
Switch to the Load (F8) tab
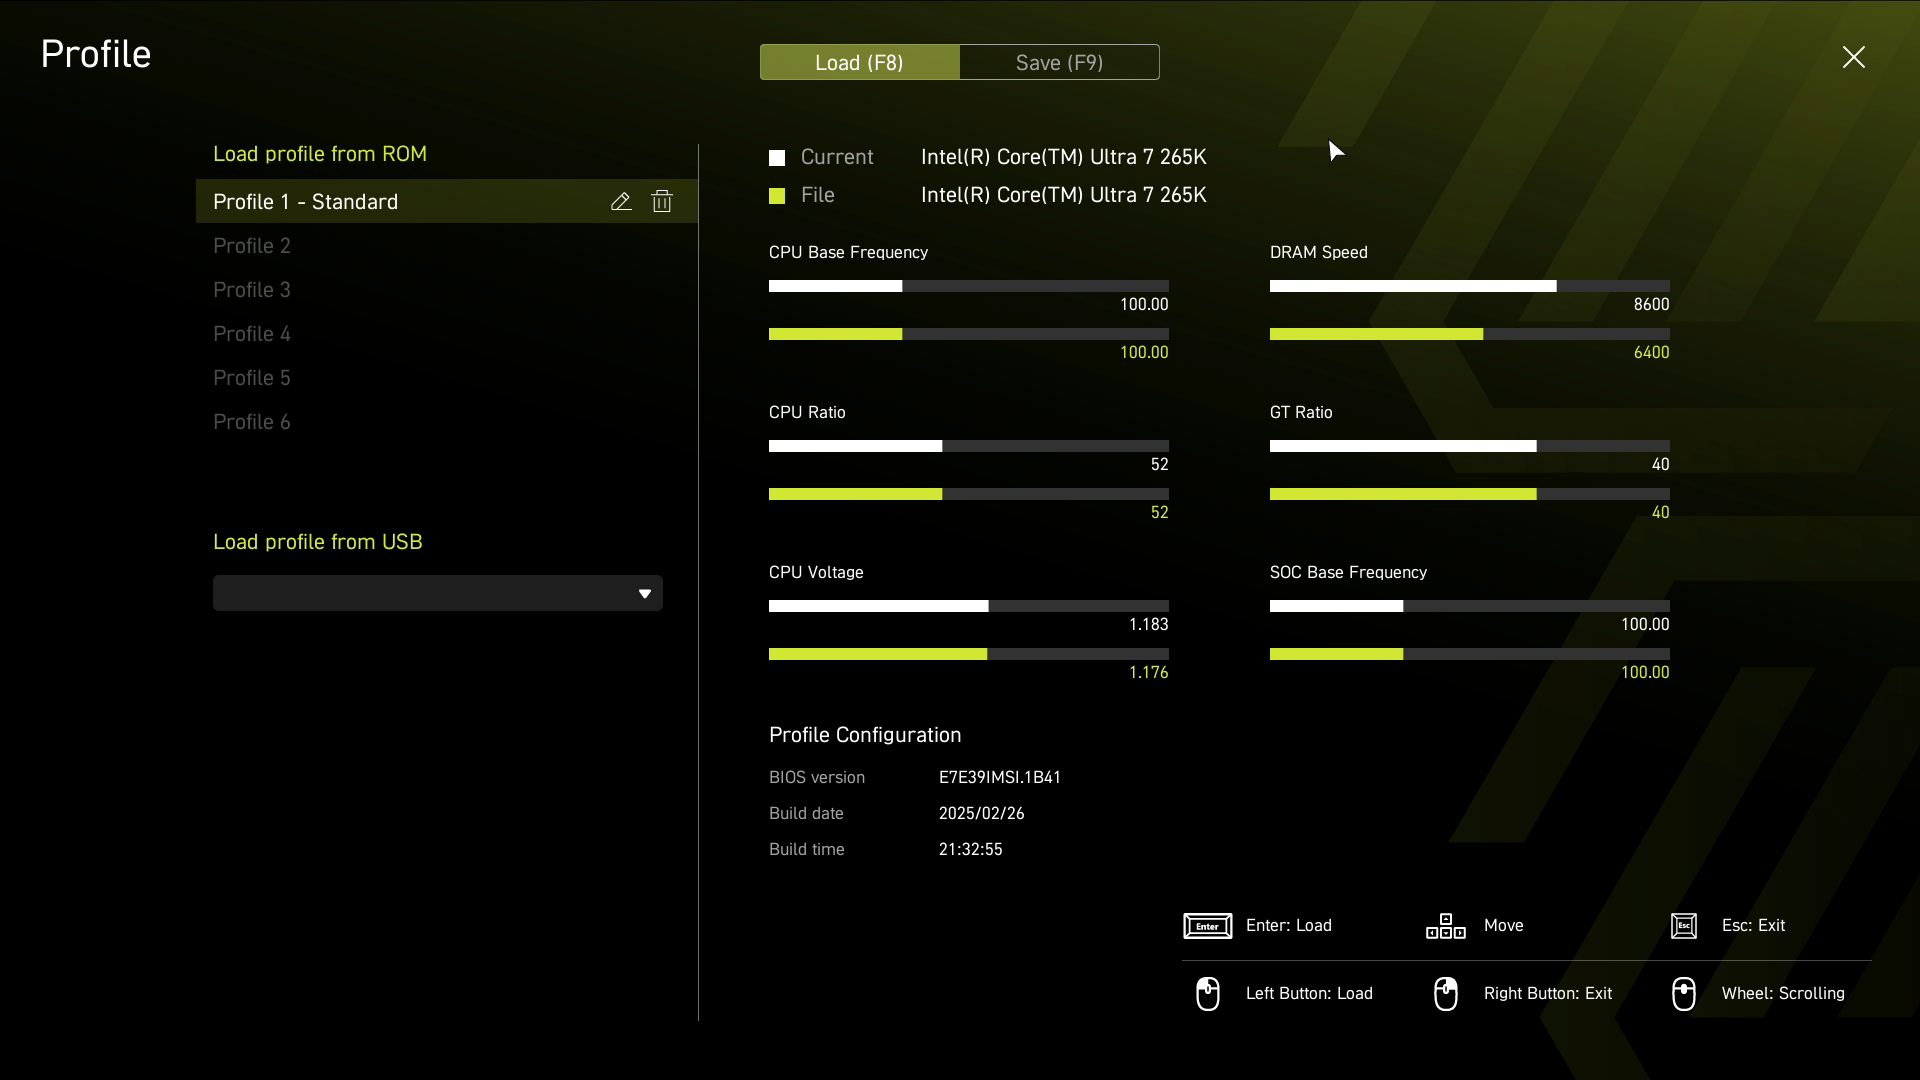pyautogui.click(x=859, y=62)
